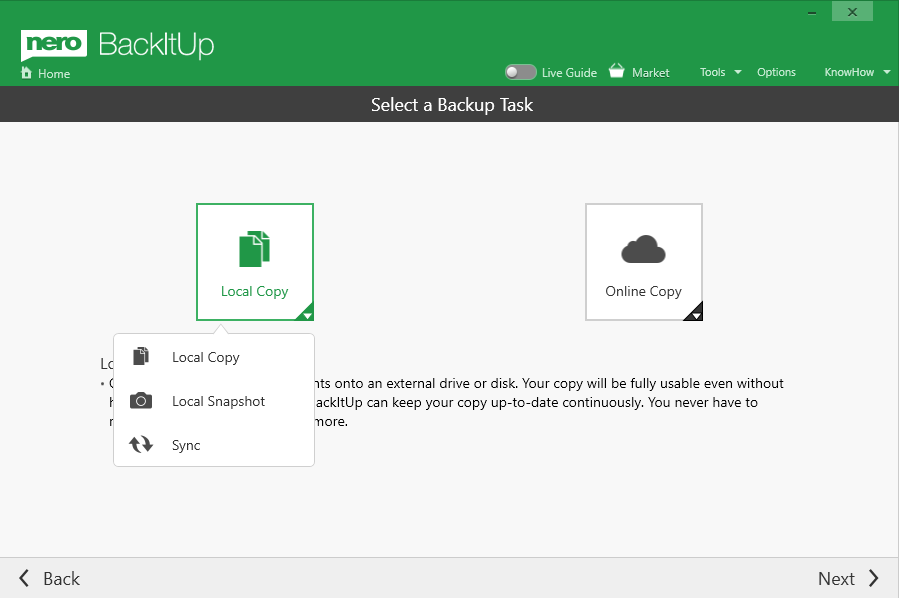Click the Market shopping bag icon
Screen dimensions: 899x598
coord(617,71)
